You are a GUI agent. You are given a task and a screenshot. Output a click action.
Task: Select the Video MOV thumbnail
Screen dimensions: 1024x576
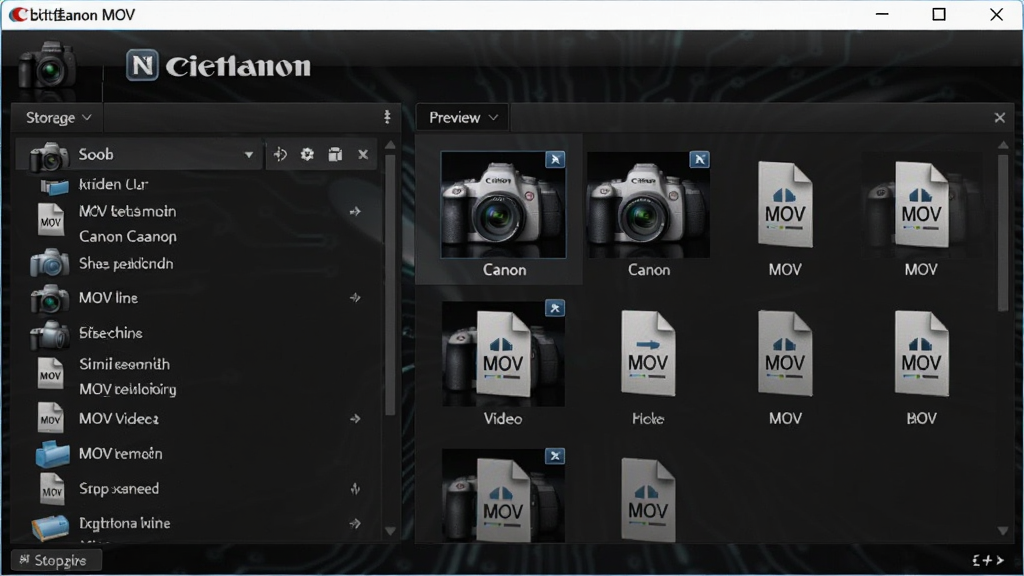(x=503, y=353)
